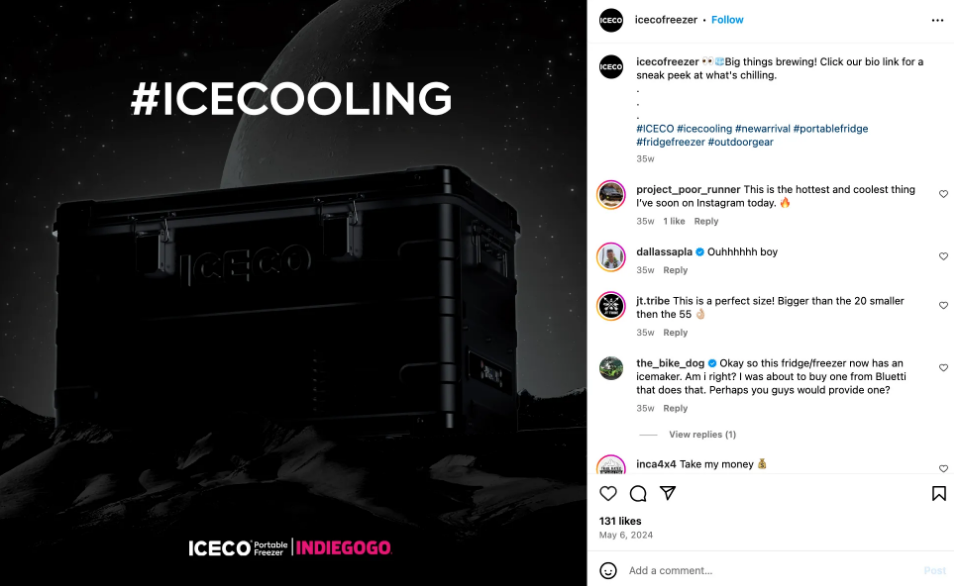Screen dimensions: 954x586
Task: Open the three-dot more options menu
Action: tap(937, 20)
